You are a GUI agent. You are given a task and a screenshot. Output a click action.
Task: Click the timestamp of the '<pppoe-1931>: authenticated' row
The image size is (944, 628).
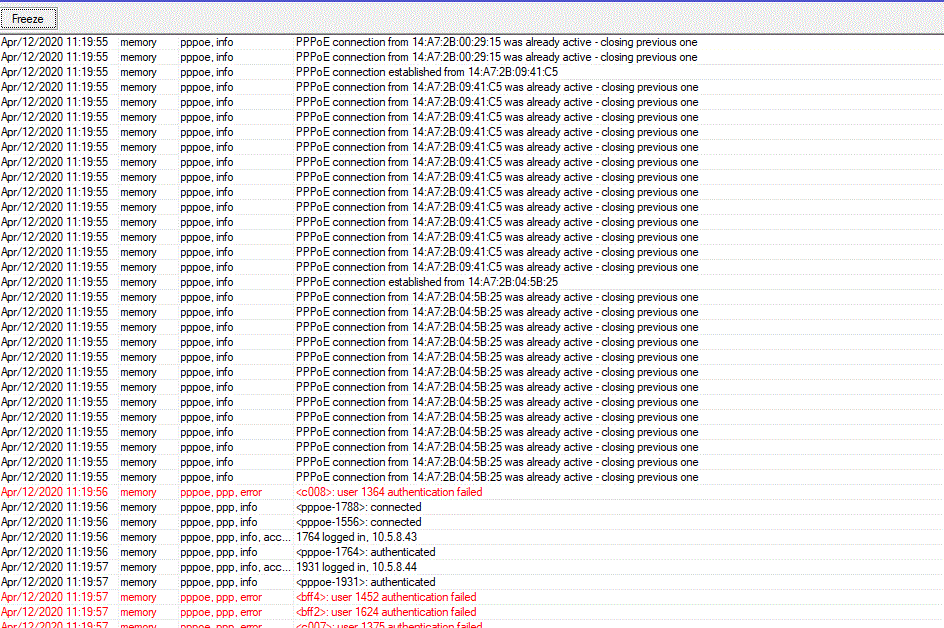click(x=55, y=582)
